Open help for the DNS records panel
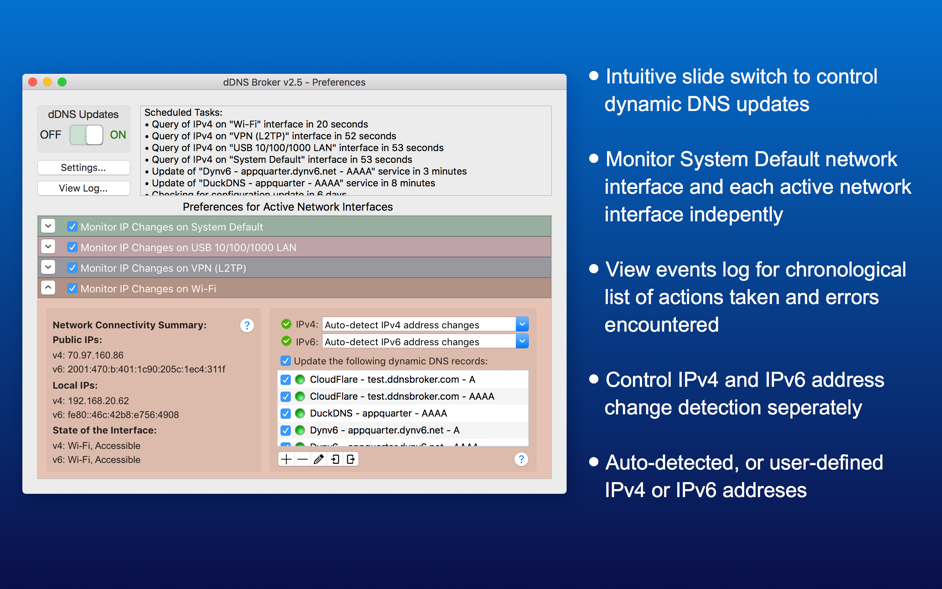This screenshot has height=589, width=942. click(x=521, y=459)
